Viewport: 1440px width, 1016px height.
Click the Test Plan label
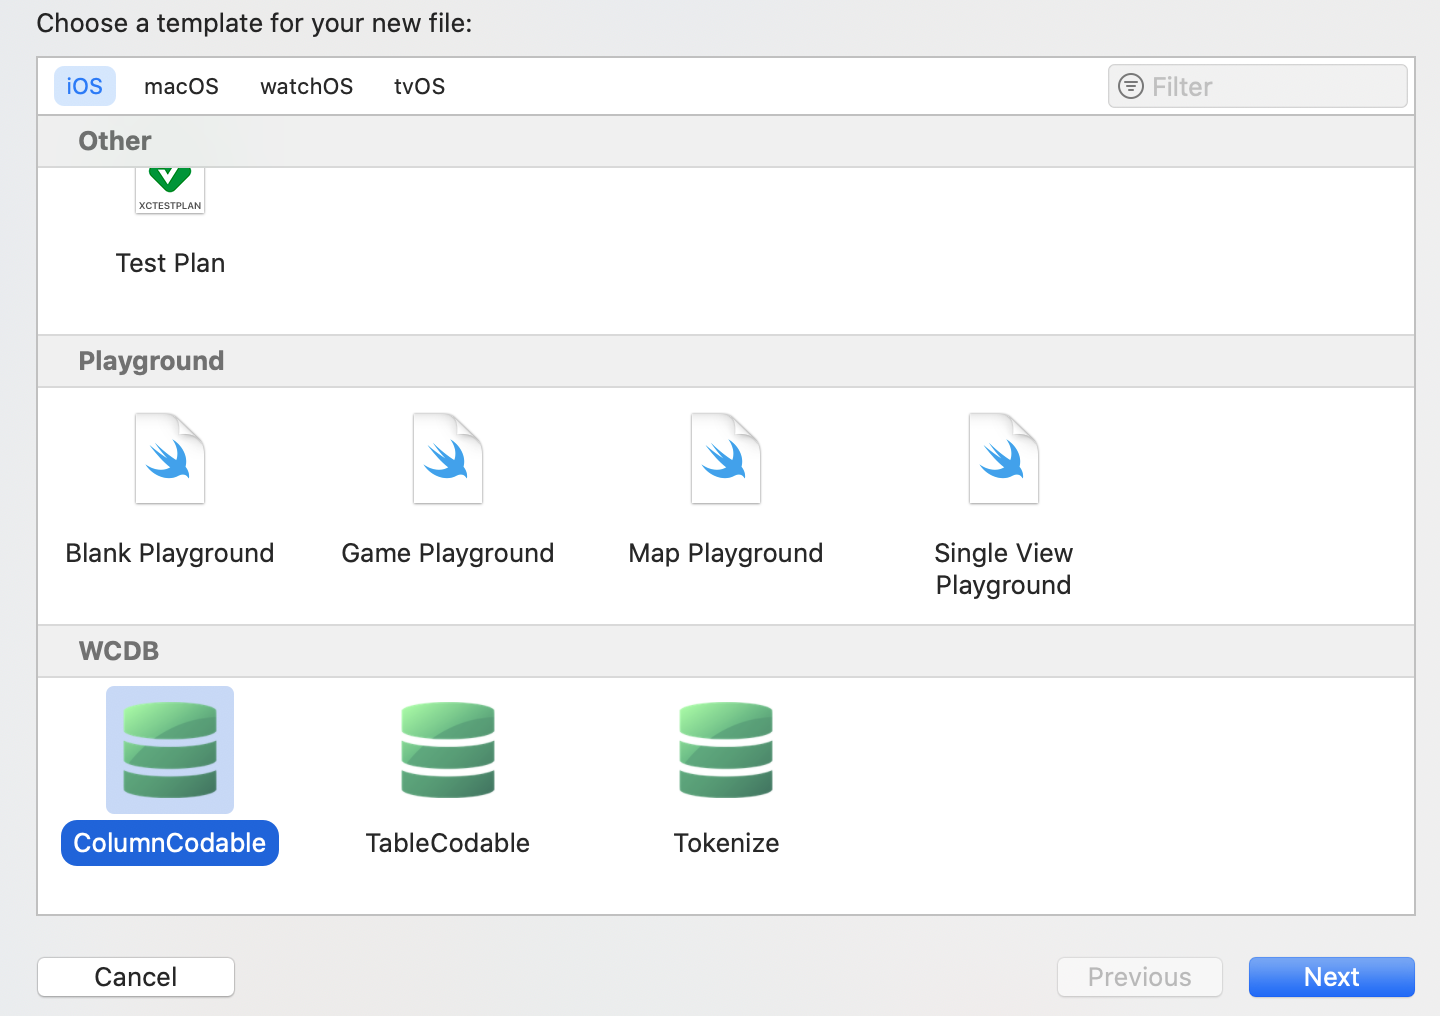pos(170,263)
